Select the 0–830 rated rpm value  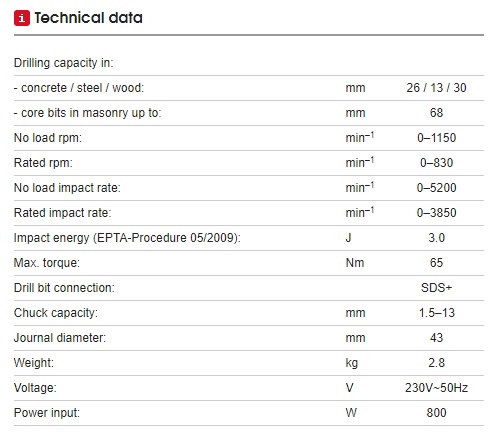pyautogui.click(x=436, y=163)
